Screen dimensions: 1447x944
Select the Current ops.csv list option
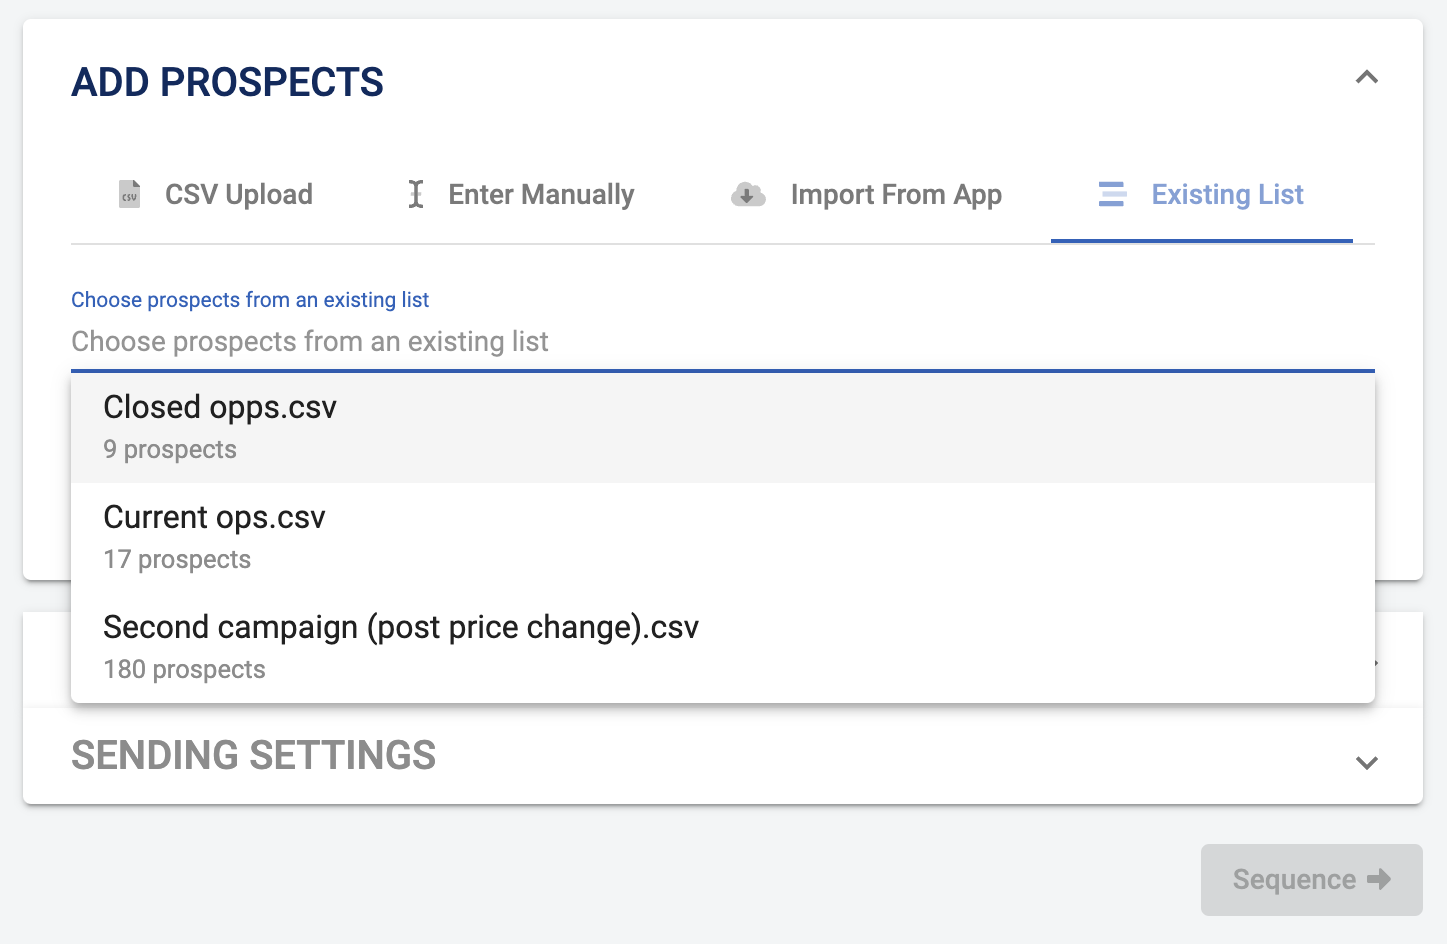[x=214, y=518]
